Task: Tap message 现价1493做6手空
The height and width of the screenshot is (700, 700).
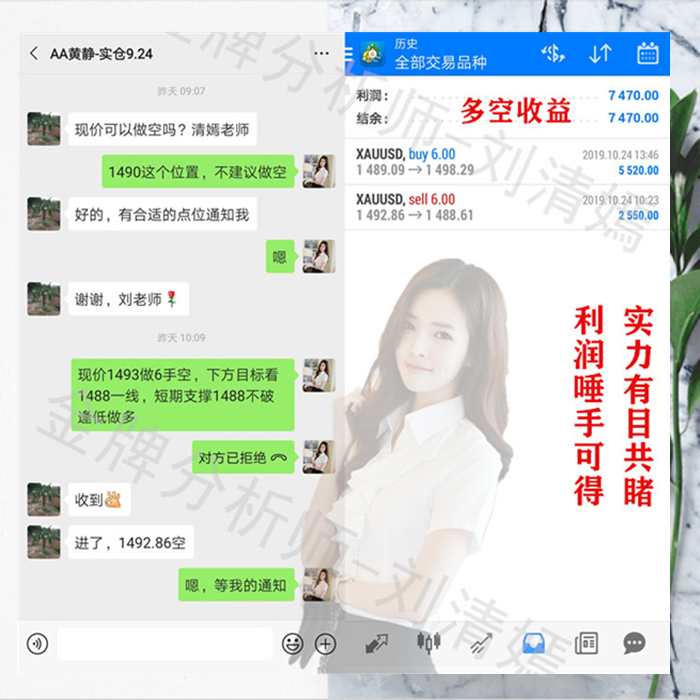Action: point(183,395)
